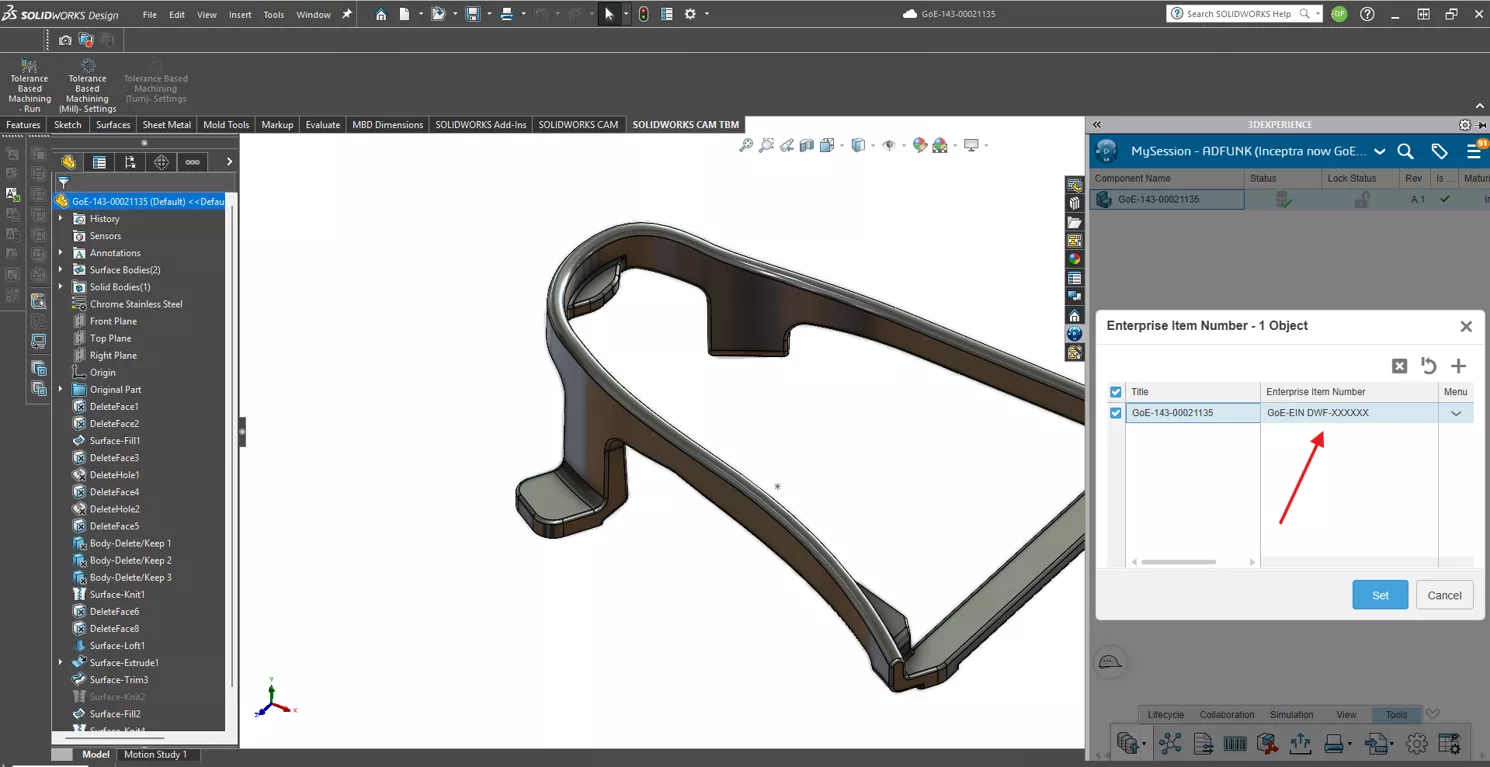Select the Body-Delete/Keep 2 feature
This screenshot has height=767, width=1490.
pyautogui.click(x=130, y=560)
